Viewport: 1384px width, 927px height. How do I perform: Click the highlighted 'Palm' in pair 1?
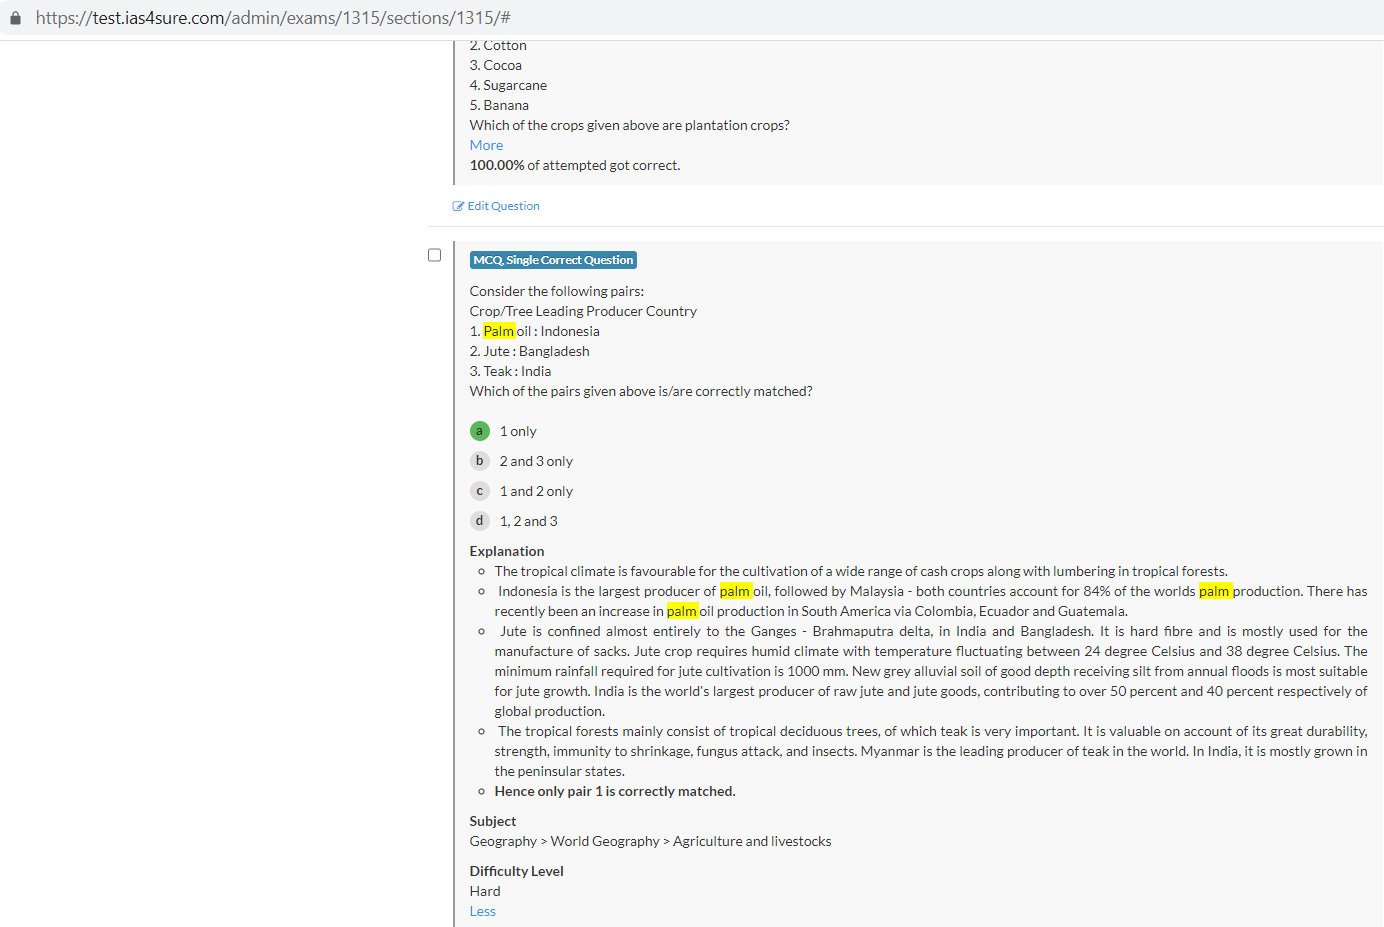click(498, 331)
